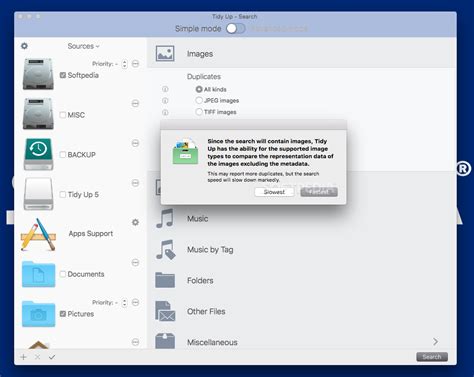Click the X icon in bottom toolbar
Image resolution: width=474 pixels, height=377 pixels.
point(37,357)
